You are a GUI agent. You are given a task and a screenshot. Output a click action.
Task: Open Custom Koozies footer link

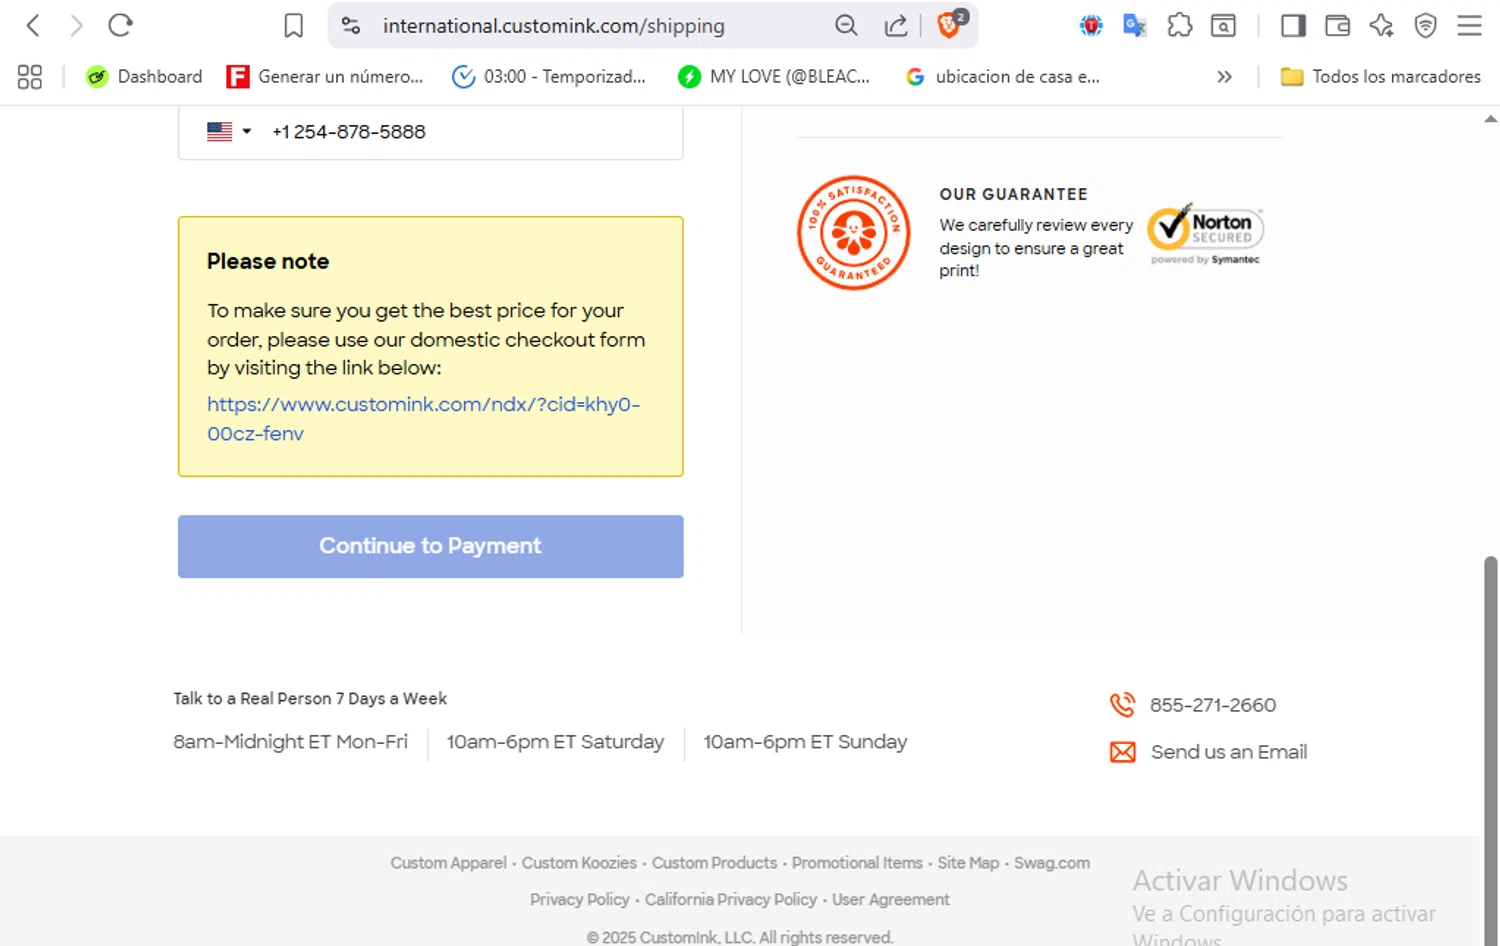click(x=579, y=863)
